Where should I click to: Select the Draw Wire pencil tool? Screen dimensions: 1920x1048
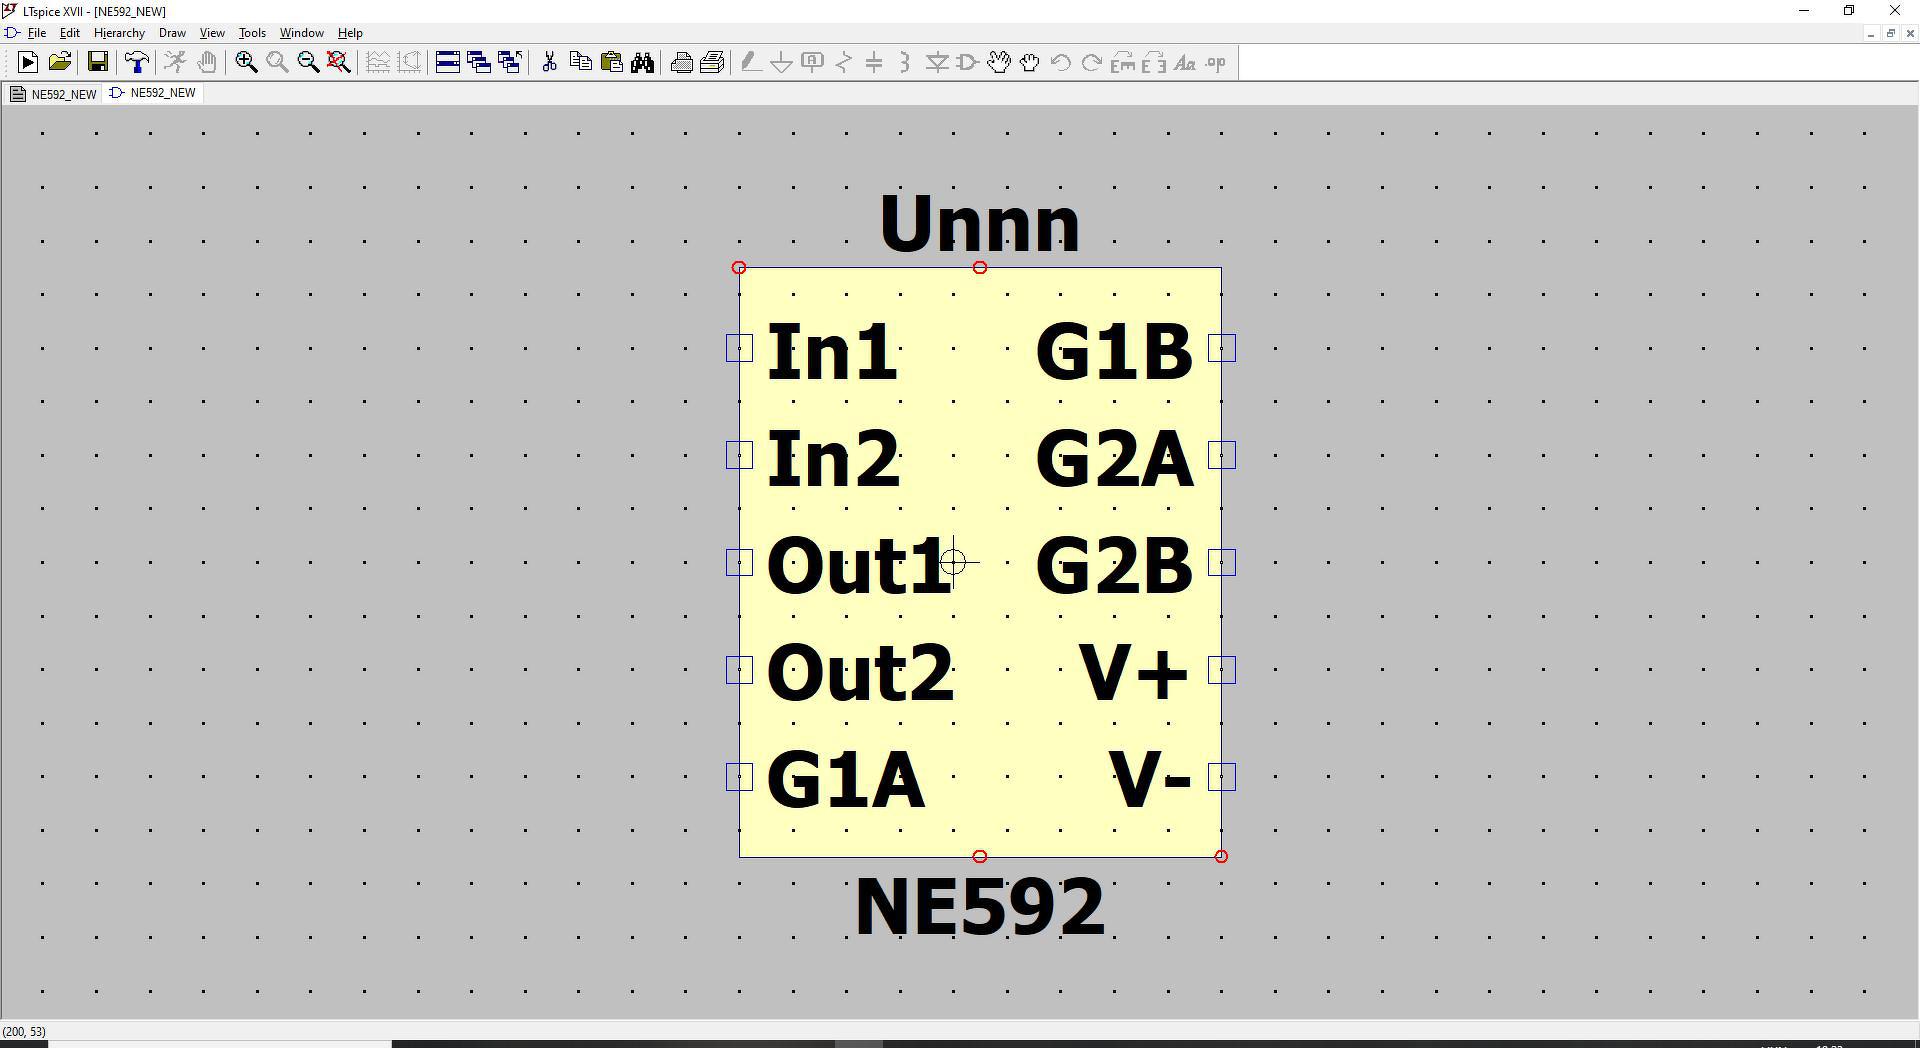click(750, 63)
